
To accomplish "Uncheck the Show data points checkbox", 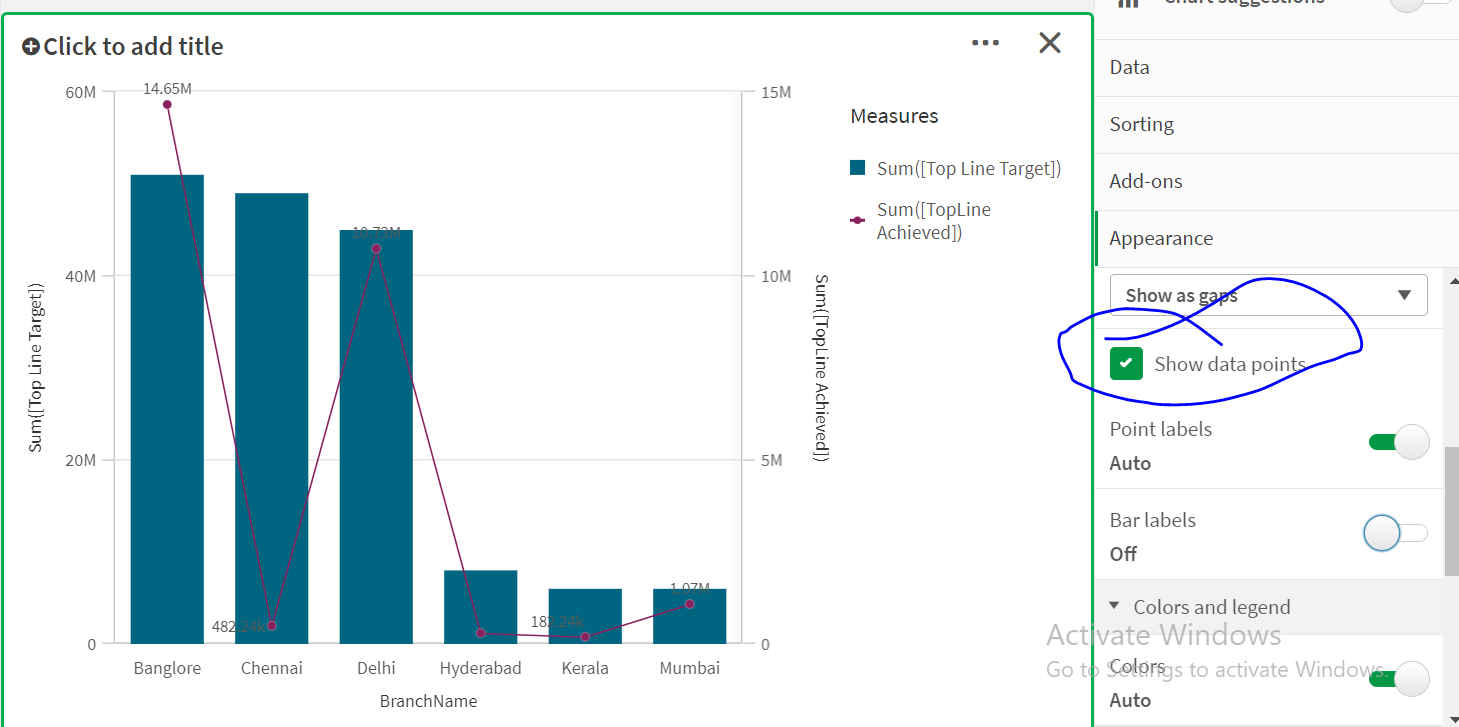I will point(1126,364).
